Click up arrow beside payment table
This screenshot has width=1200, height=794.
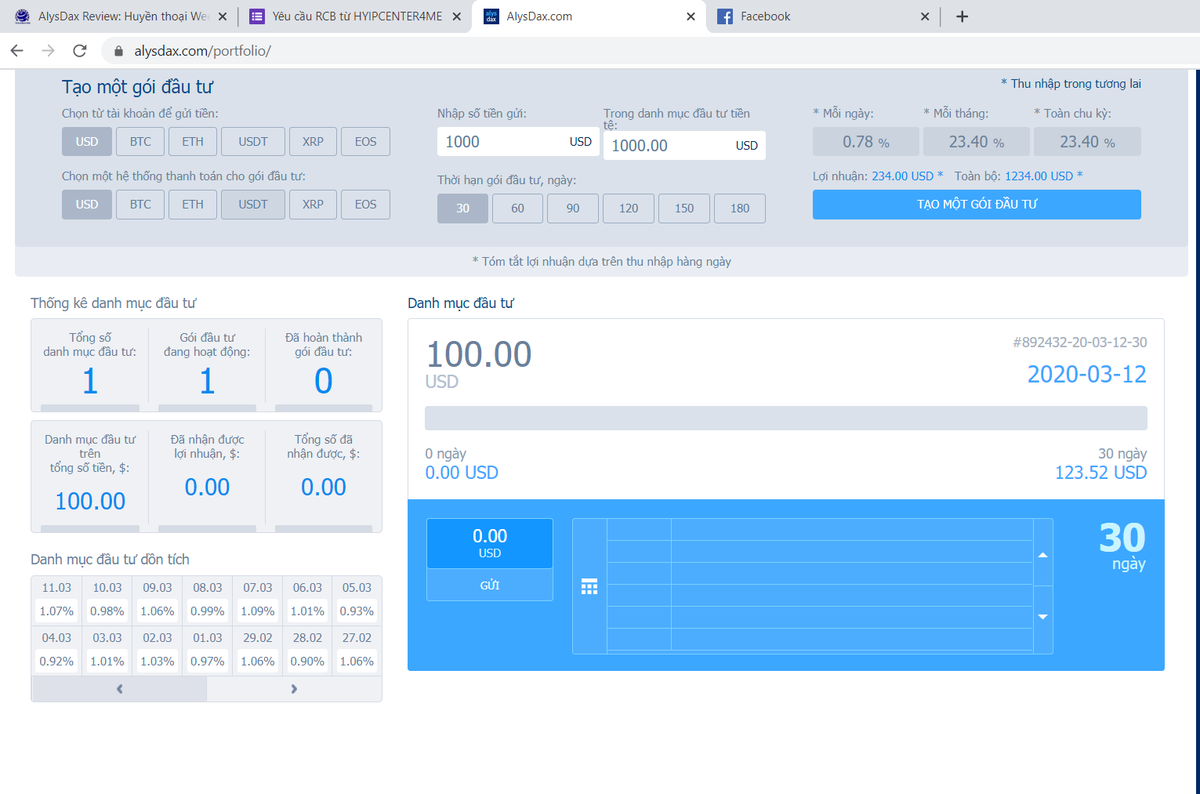(x=1043, y=555)
